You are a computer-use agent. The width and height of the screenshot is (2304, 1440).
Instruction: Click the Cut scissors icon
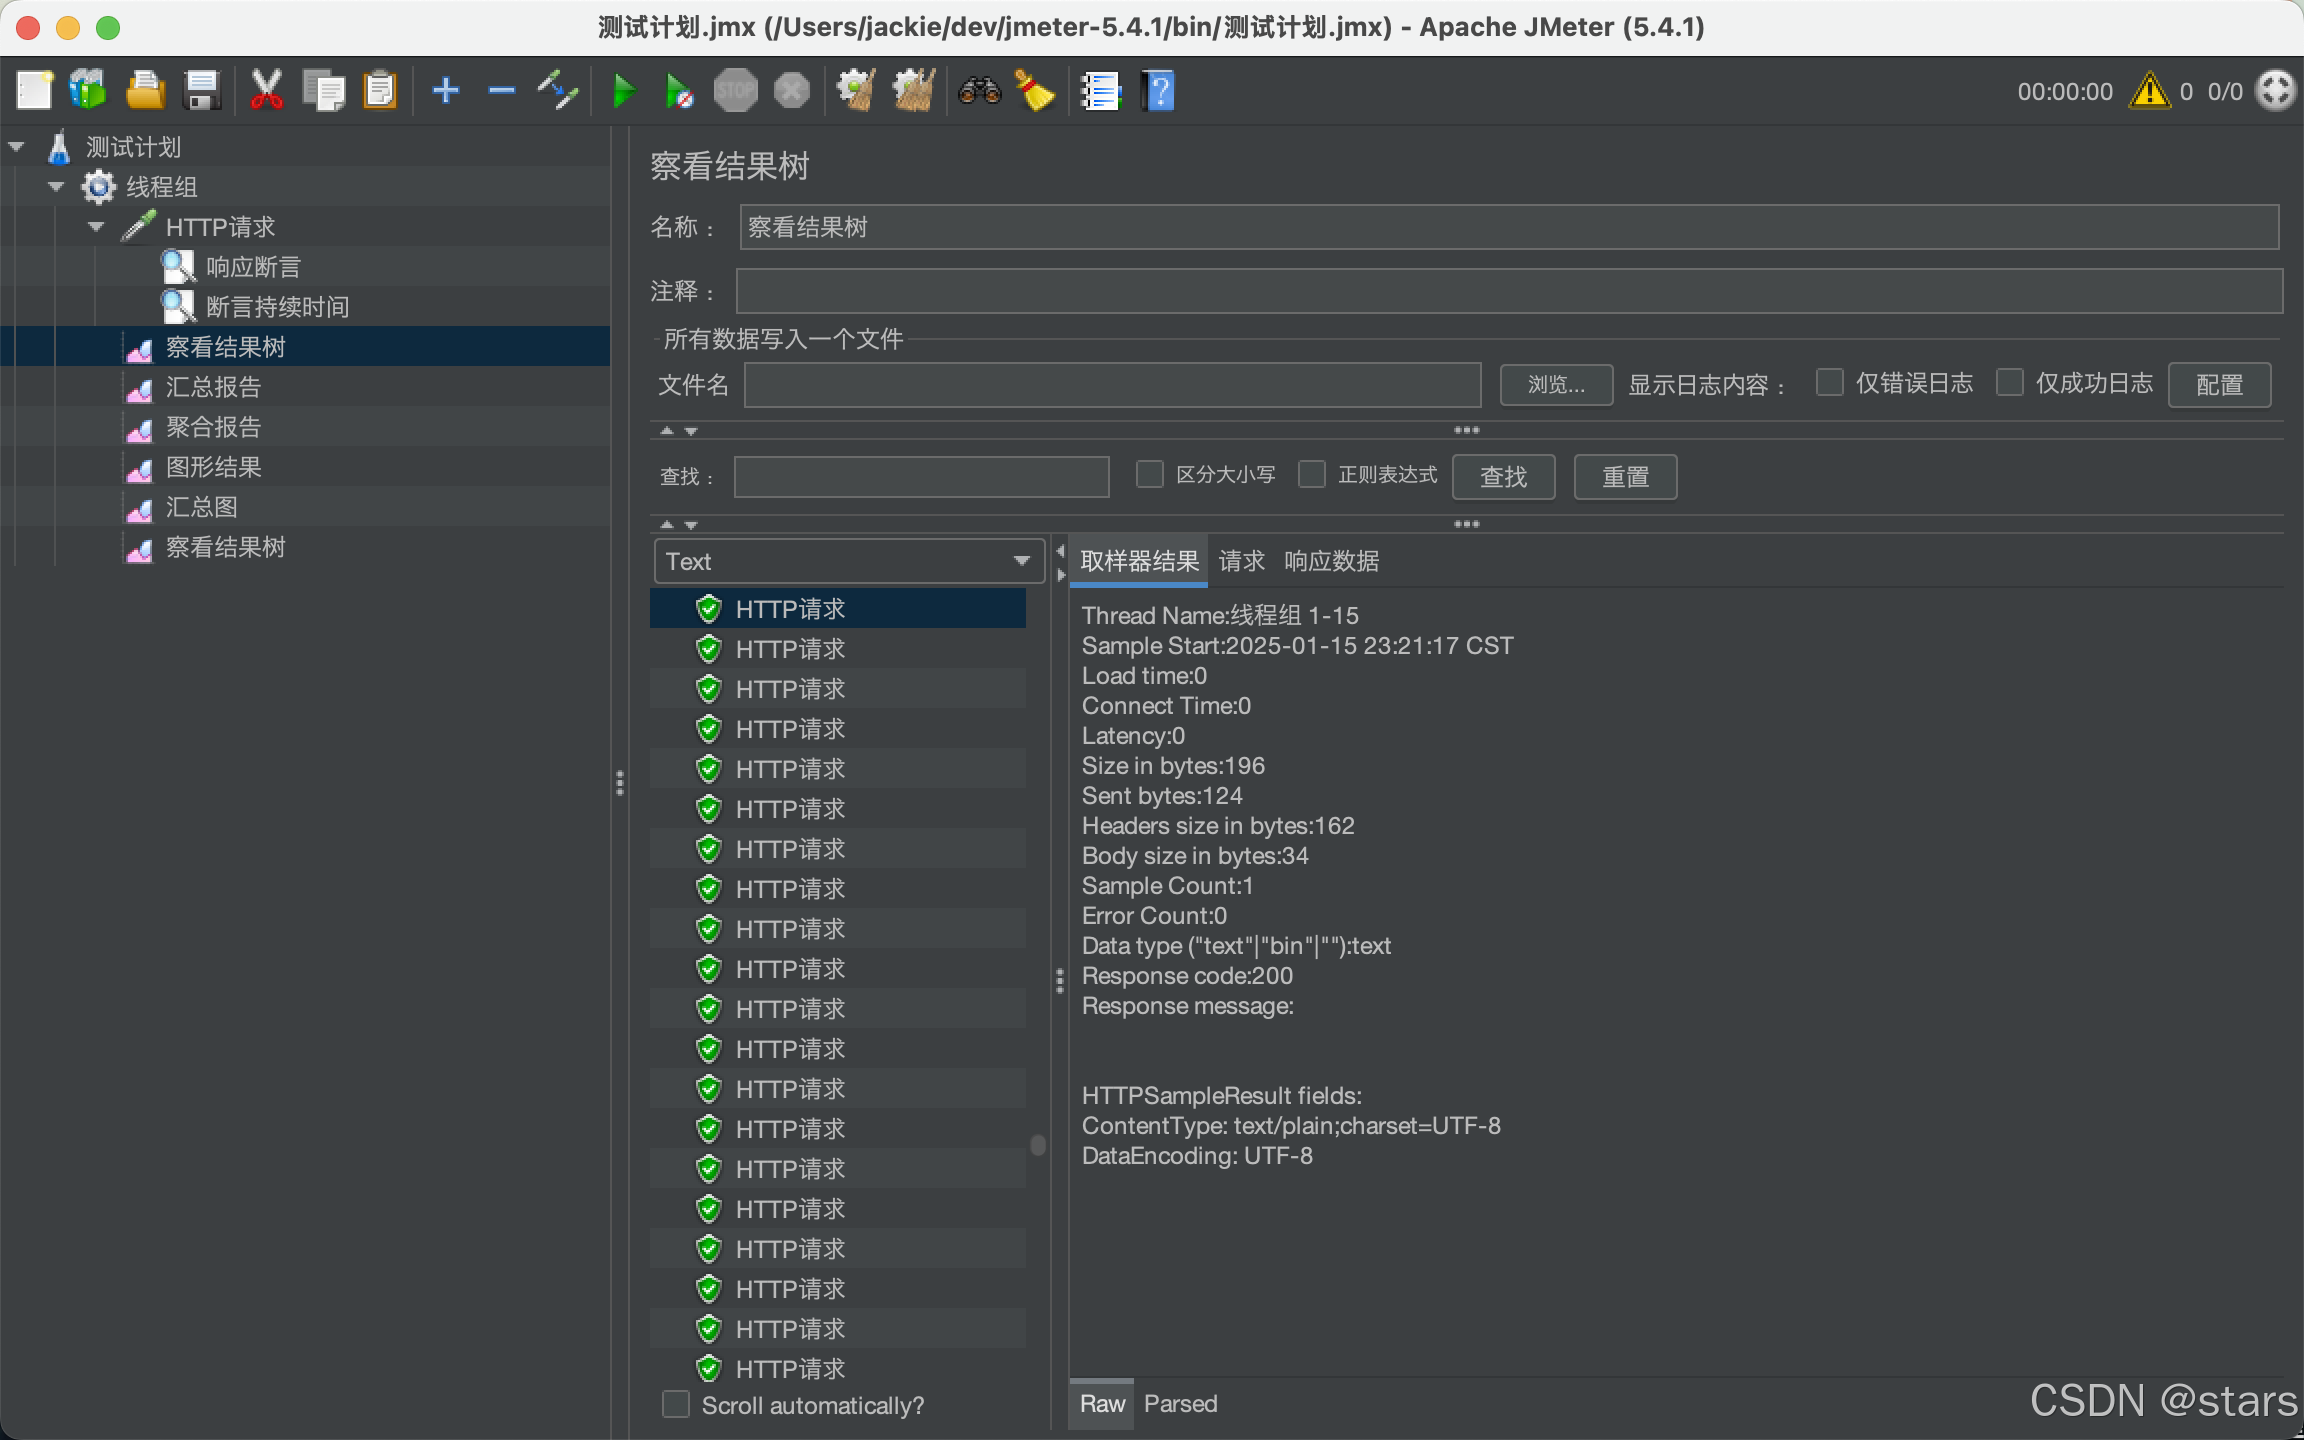[266, 91]
